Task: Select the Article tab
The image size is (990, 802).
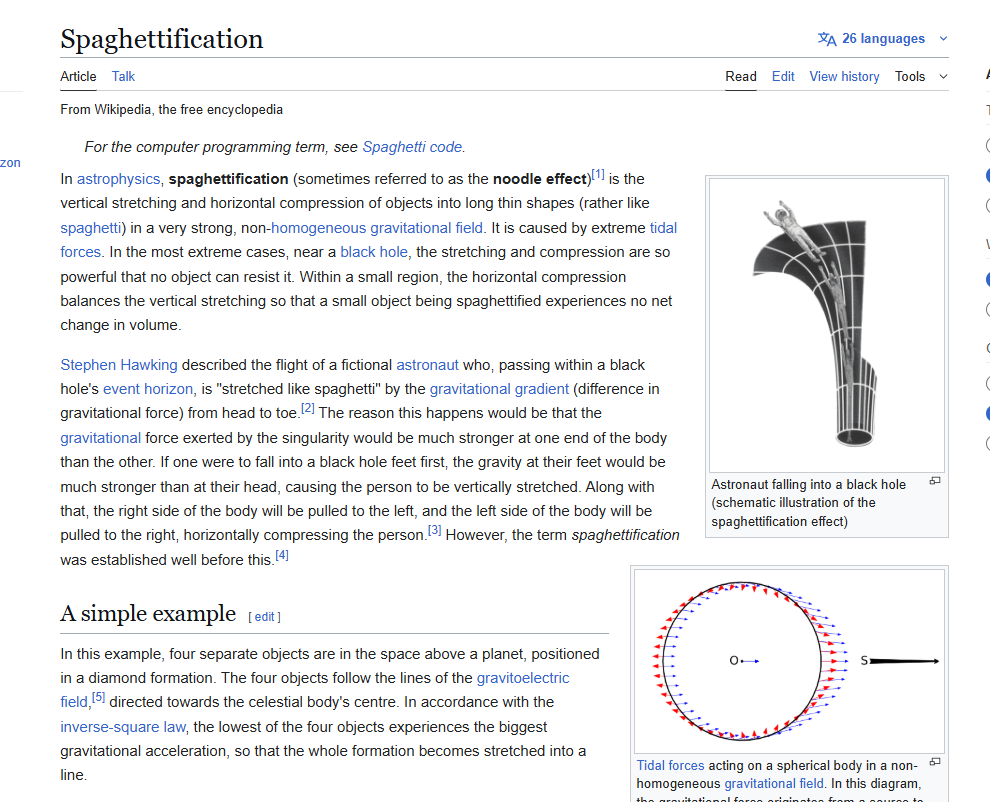Action: click(78, 76)
